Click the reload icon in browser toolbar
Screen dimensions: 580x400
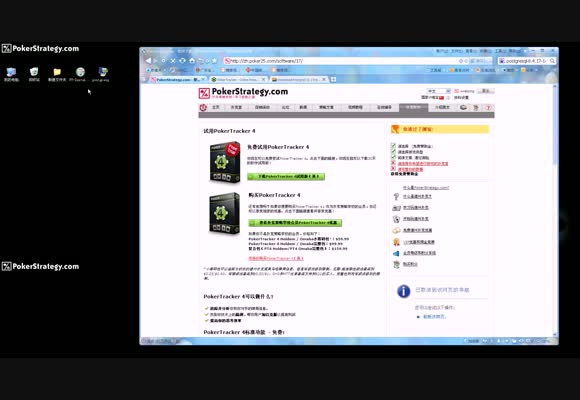click(182, 60)
